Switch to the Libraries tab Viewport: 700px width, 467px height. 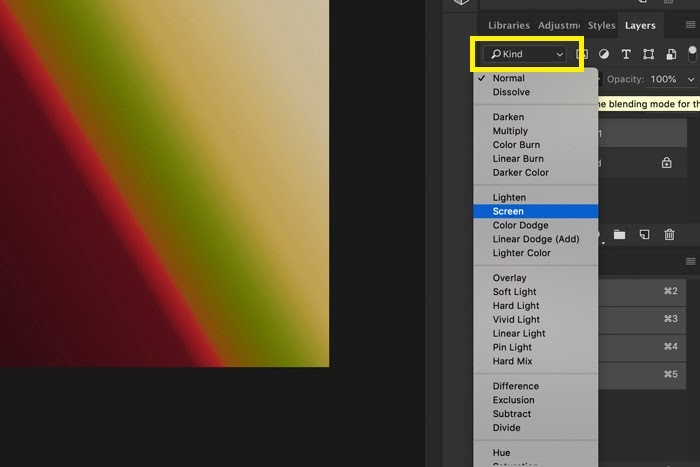(508, 25)
